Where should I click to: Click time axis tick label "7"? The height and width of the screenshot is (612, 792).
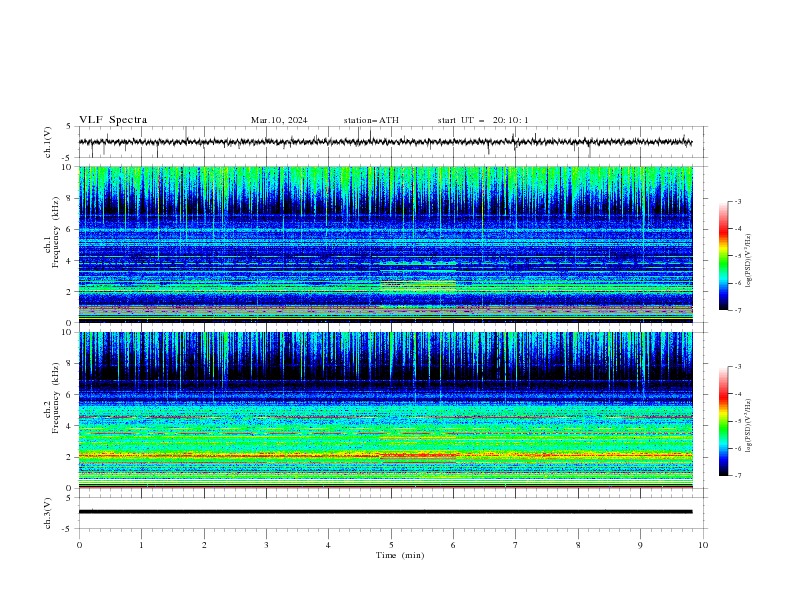pos(515,545)
